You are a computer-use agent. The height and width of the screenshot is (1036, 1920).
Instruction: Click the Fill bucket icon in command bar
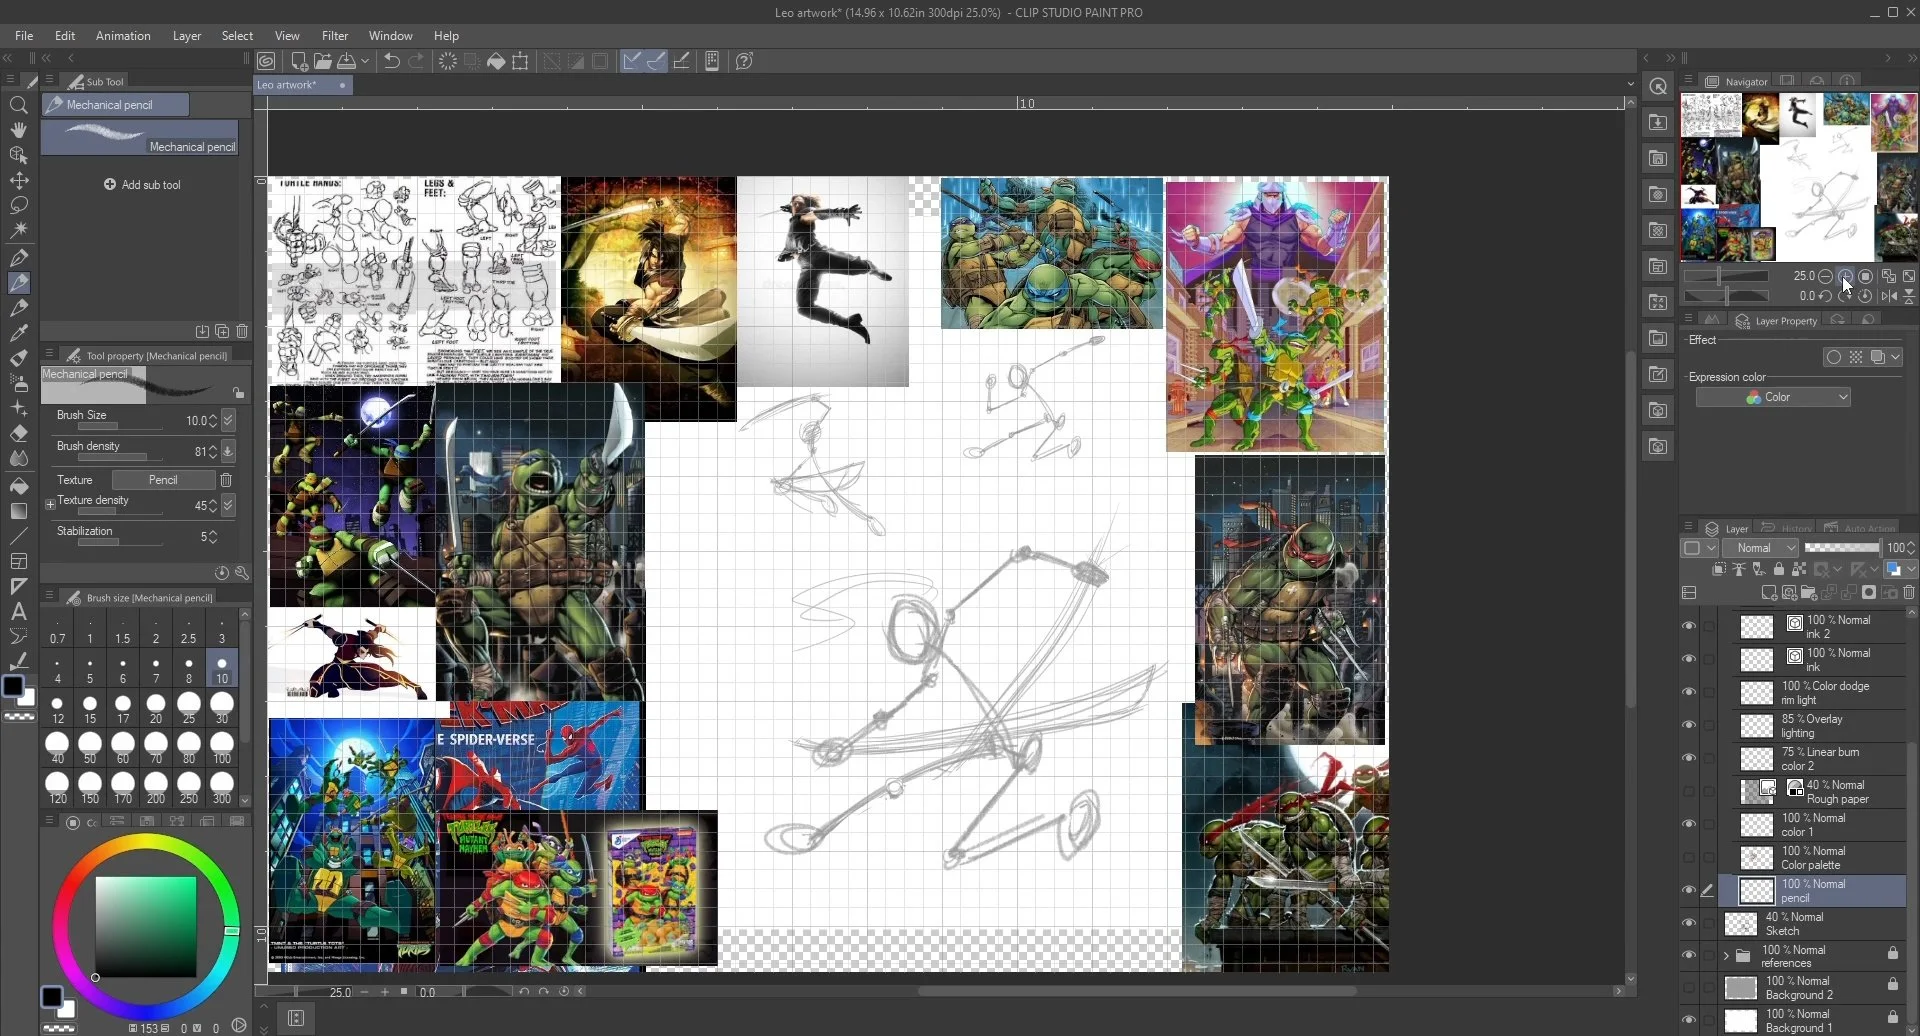(496, 61)
